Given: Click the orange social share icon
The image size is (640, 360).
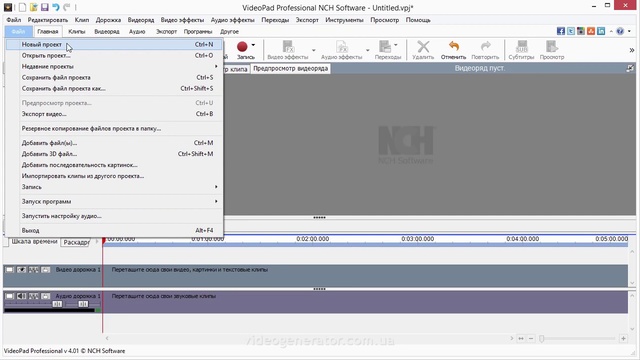Looking at the screenshot, I should [x=591, y=31].
